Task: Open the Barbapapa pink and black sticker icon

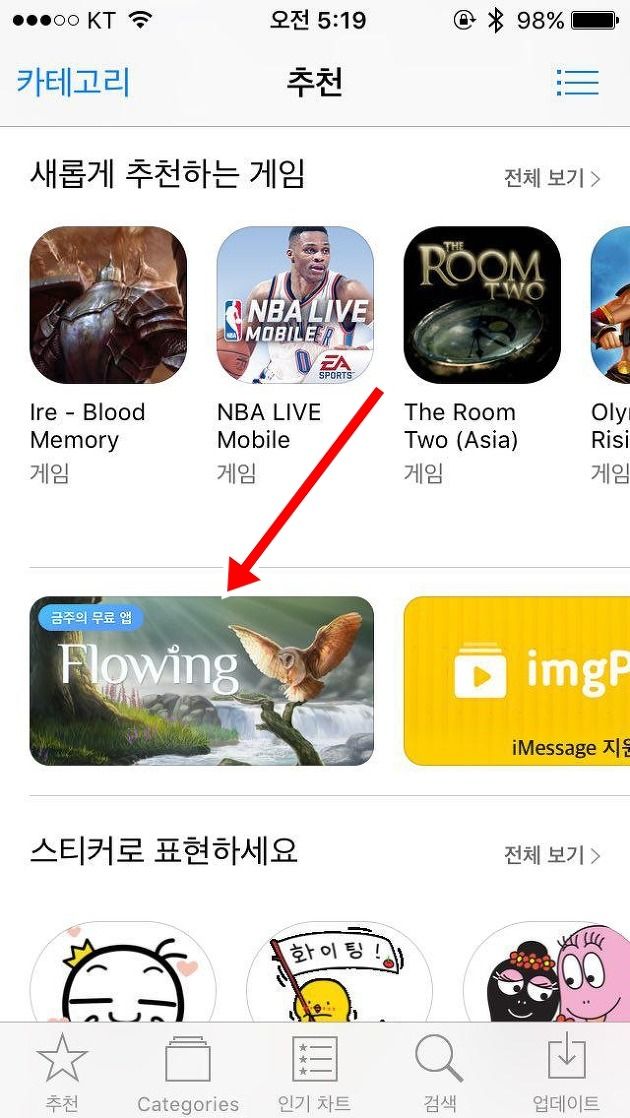Action: (547, 972)
